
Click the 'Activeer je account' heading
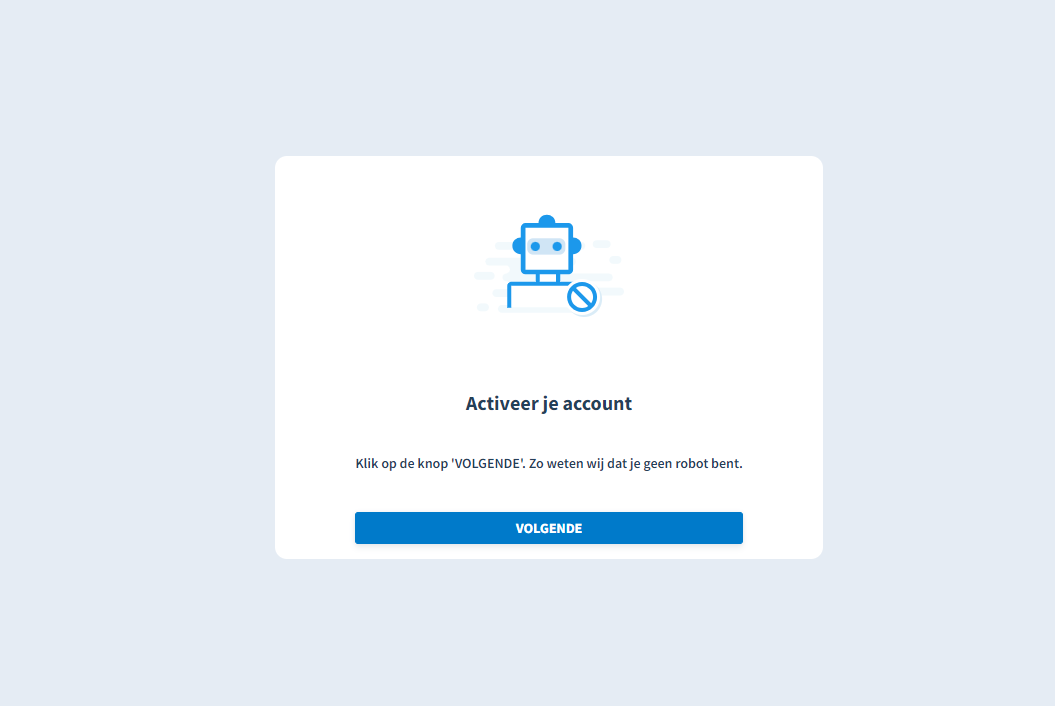[x=548, y=403]
